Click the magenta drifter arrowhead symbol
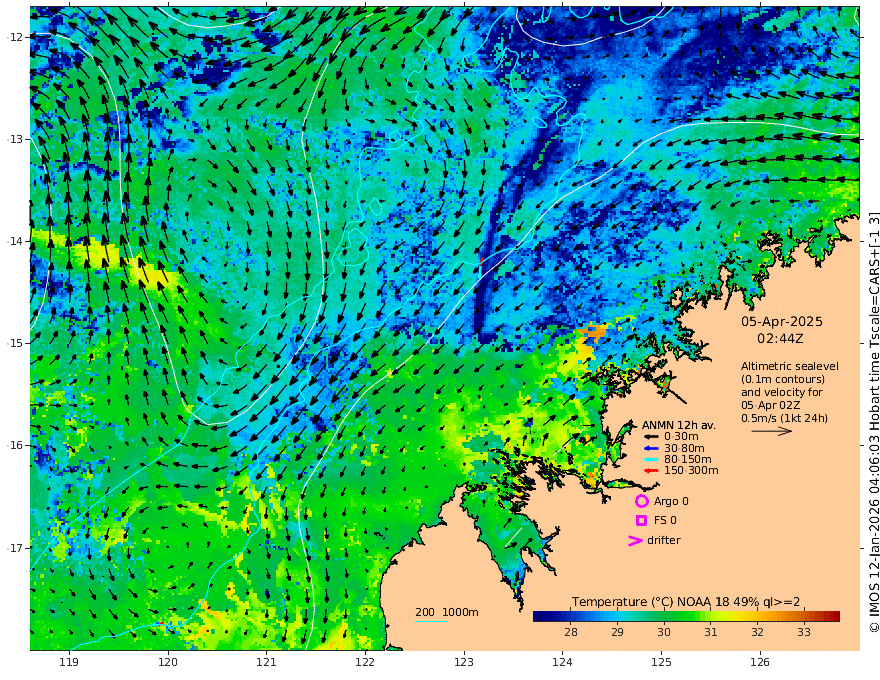Viewport: 880px width, 680px height. [634, 541]
